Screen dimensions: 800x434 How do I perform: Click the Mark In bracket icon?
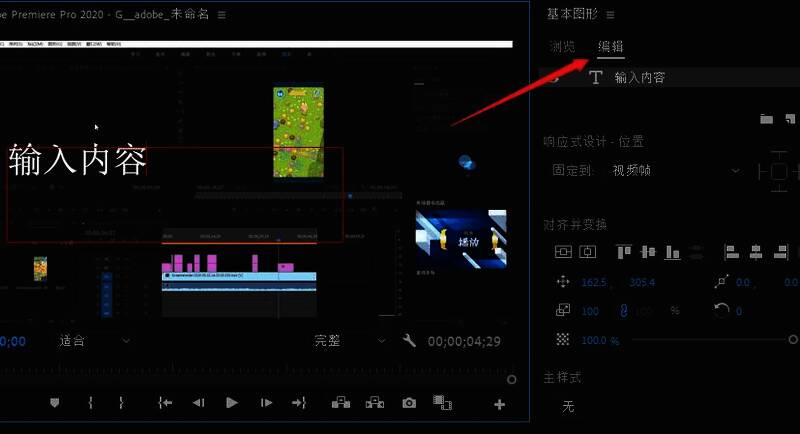tap(90, 403)
